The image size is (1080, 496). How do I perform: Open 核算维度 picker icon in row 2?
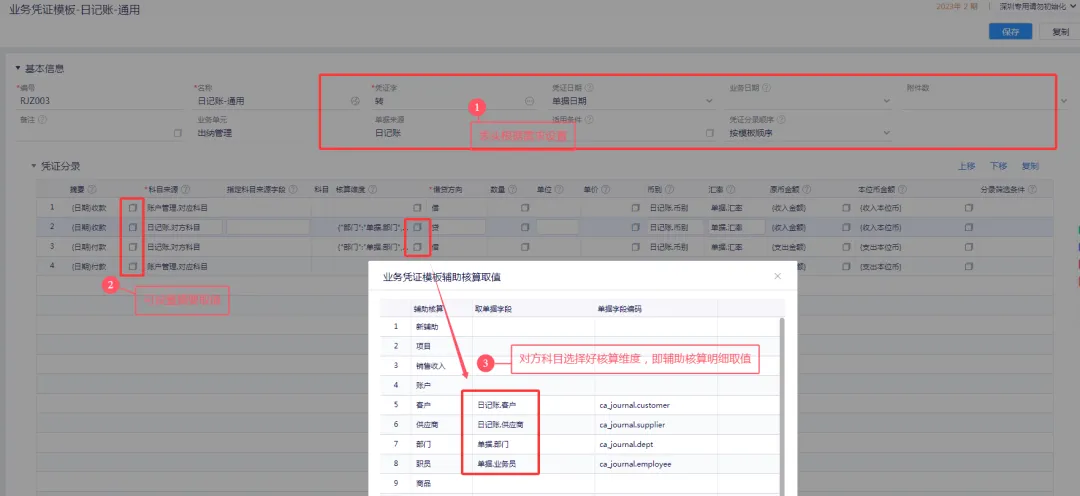click(x=417, y=227)
